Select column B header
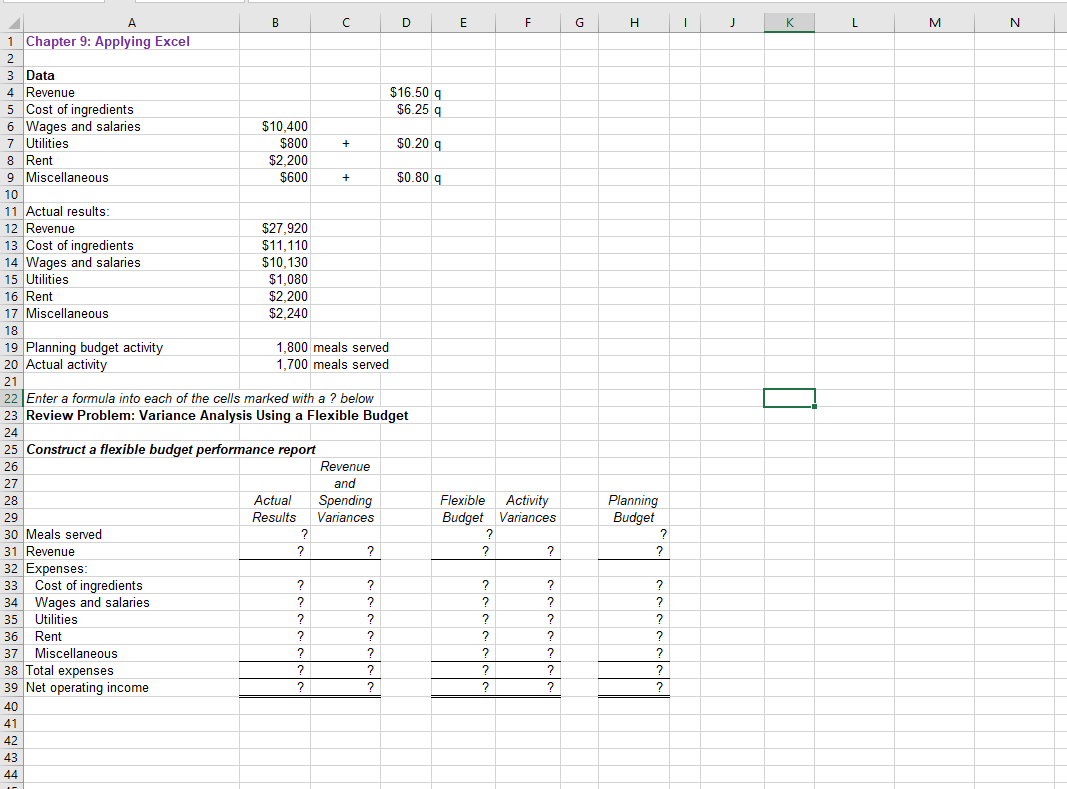Viewport: 1067px width, 789px height. click(x=275, y=22)
